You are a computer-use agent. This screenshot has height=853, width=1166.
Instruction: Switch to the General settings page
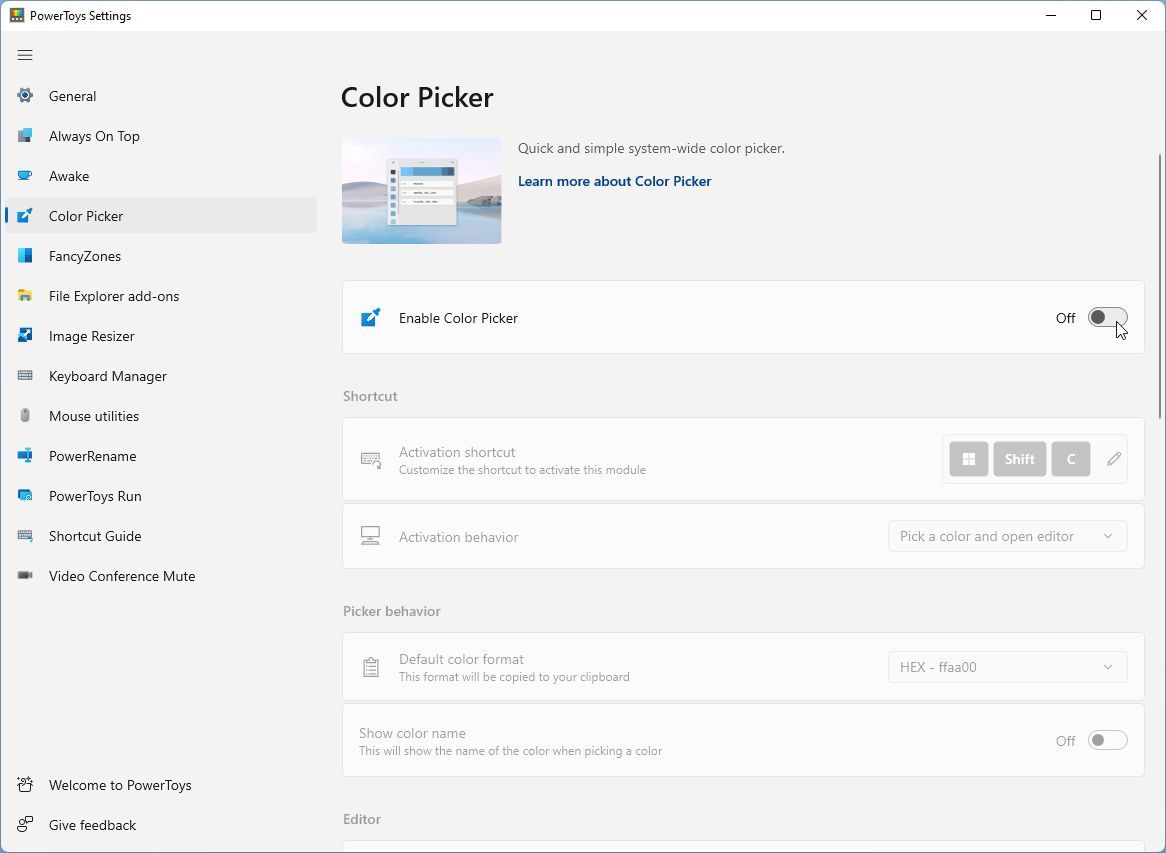(72, 96)
